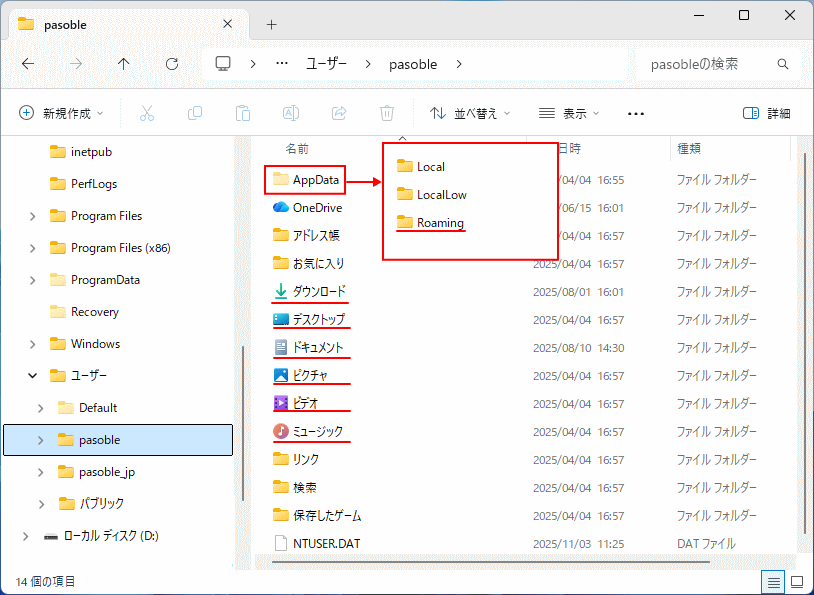
Task: Refresh the folder view with the refresh icon
Action: point(171,64)
